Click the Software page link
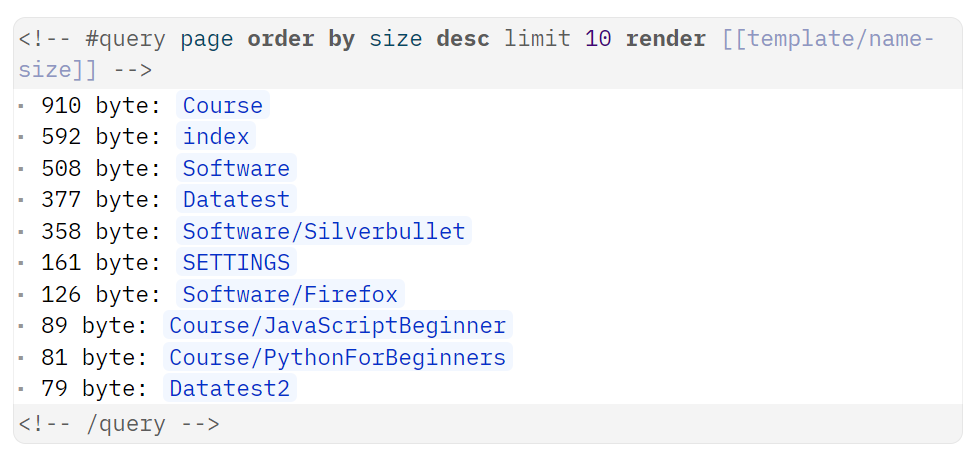This screenshot has width=977, height=453. (x=236, y=169)
